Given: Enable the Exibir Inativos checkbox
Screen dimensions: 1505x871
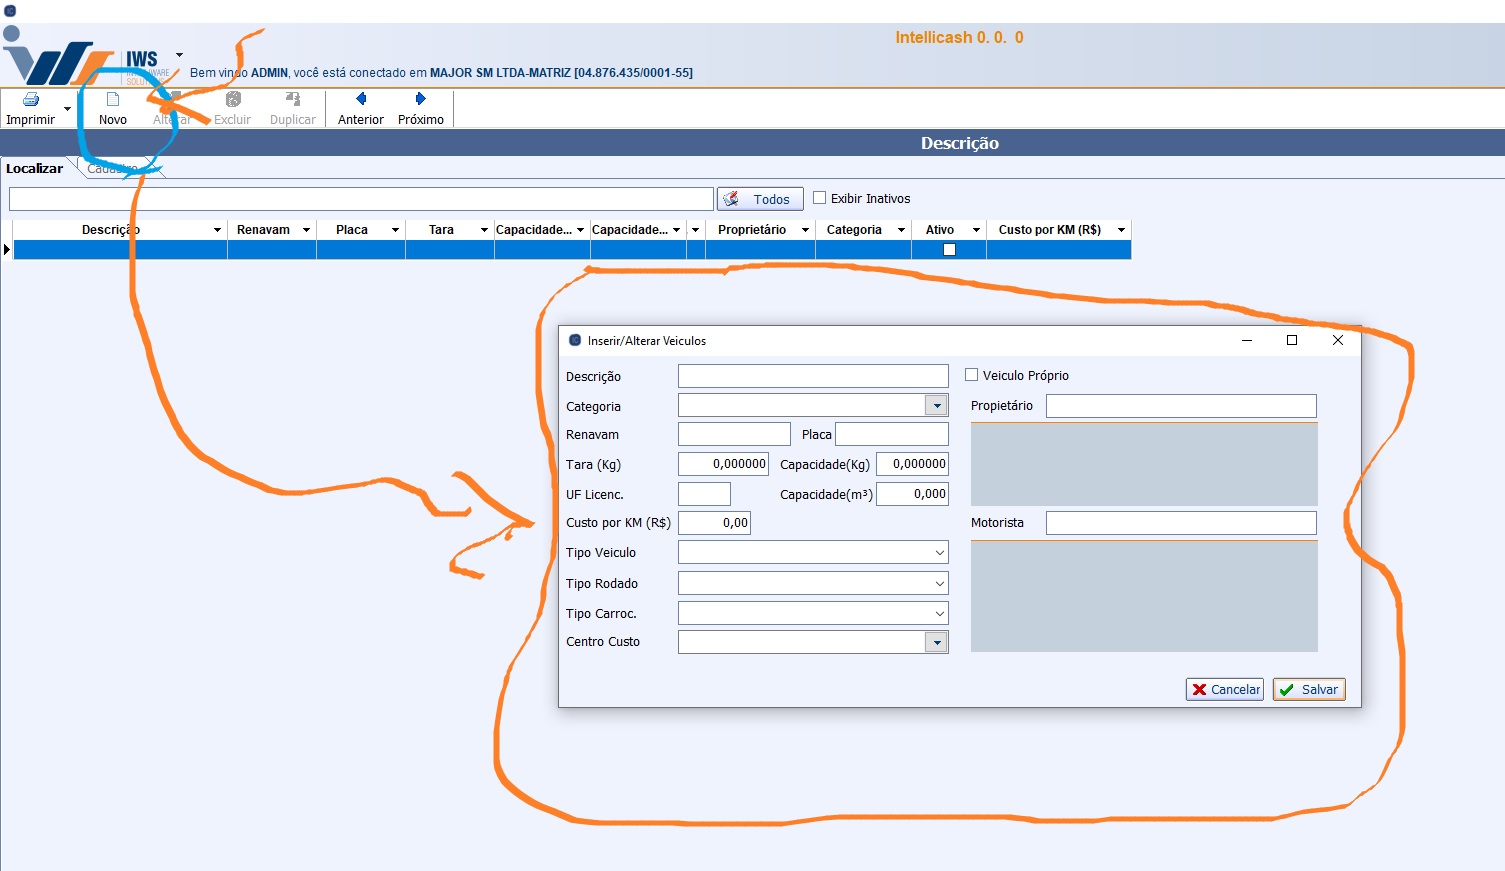Looking at the screenshot, I should coord(820,198).
